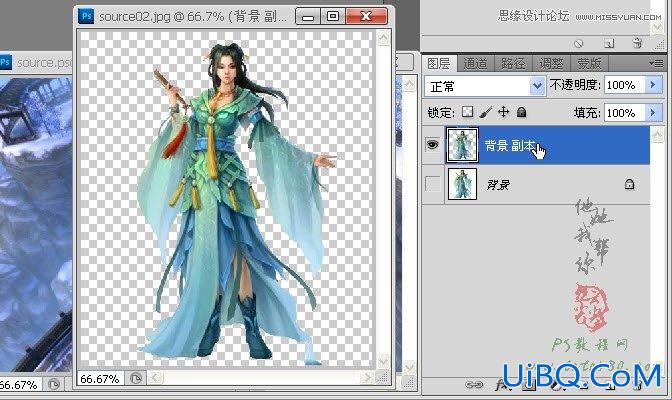Click the Layers list scroll-up arrow

(657, 135)
